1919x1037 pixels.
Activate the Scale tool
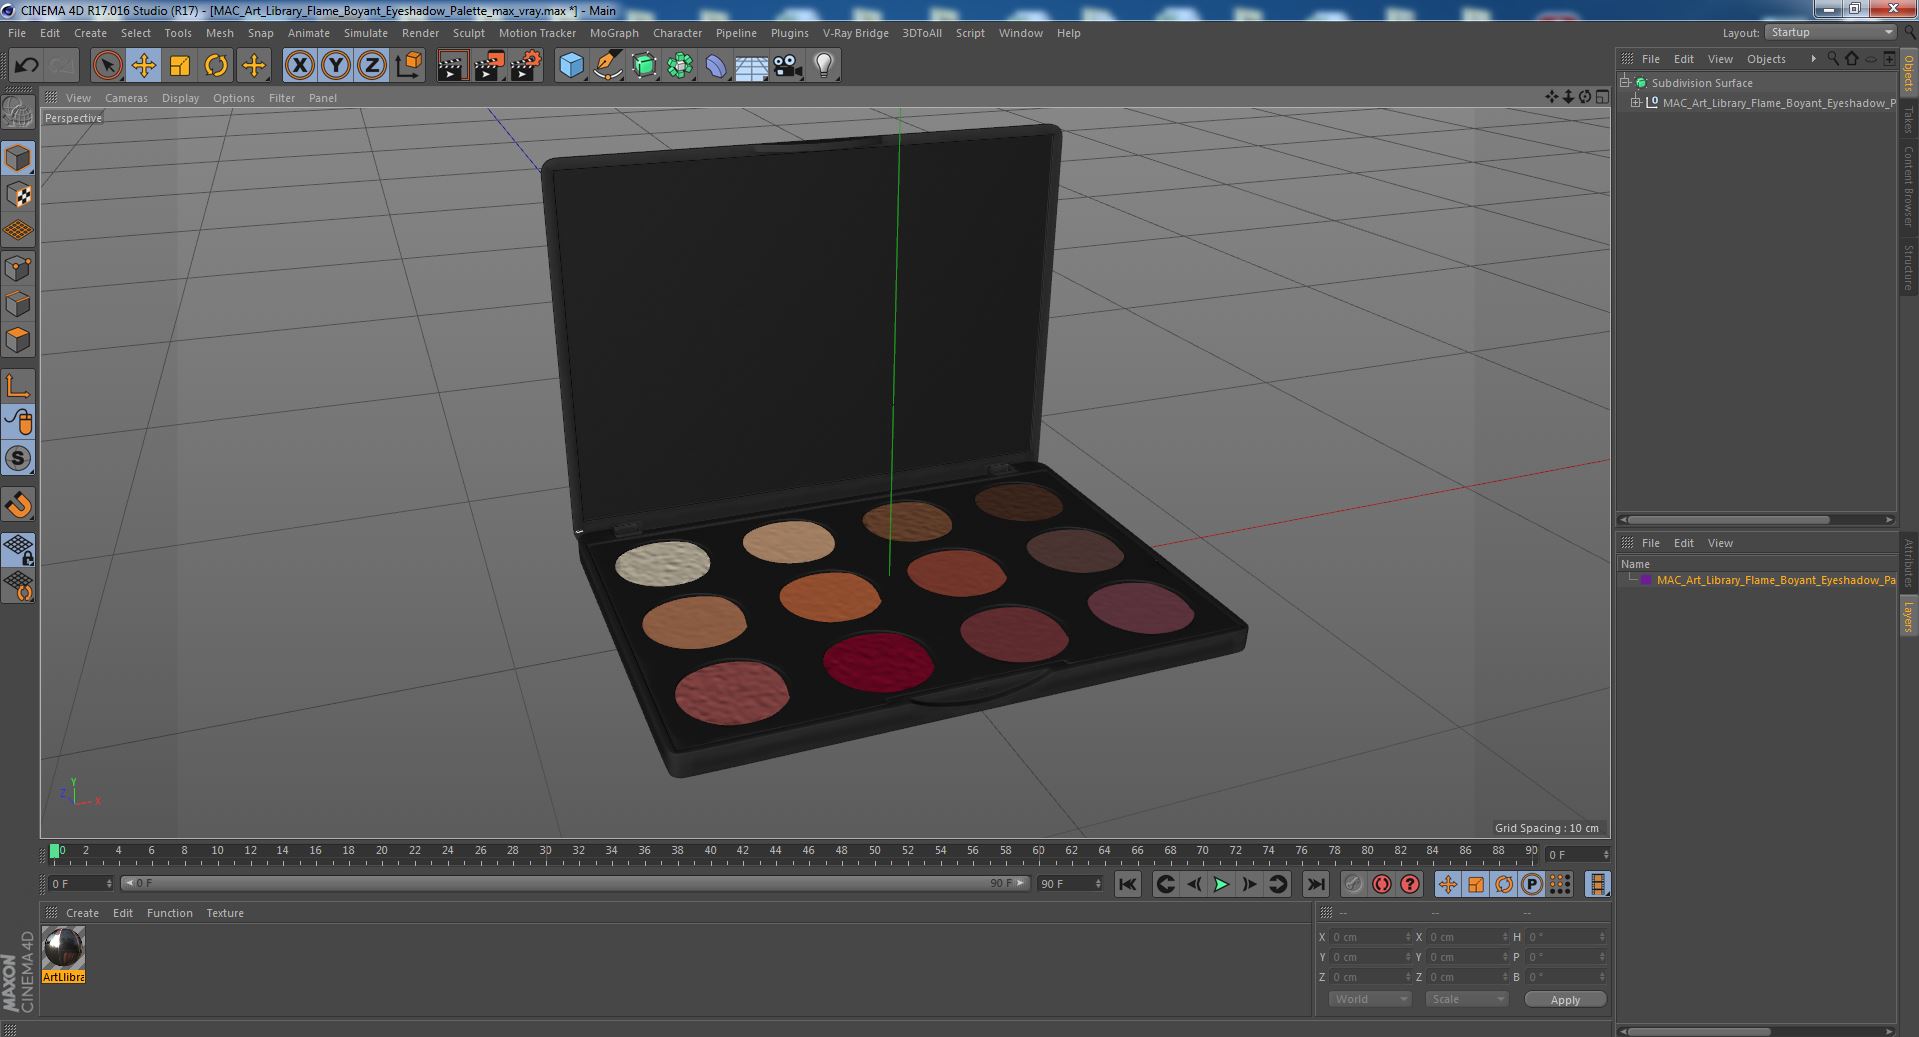[180, 66]
